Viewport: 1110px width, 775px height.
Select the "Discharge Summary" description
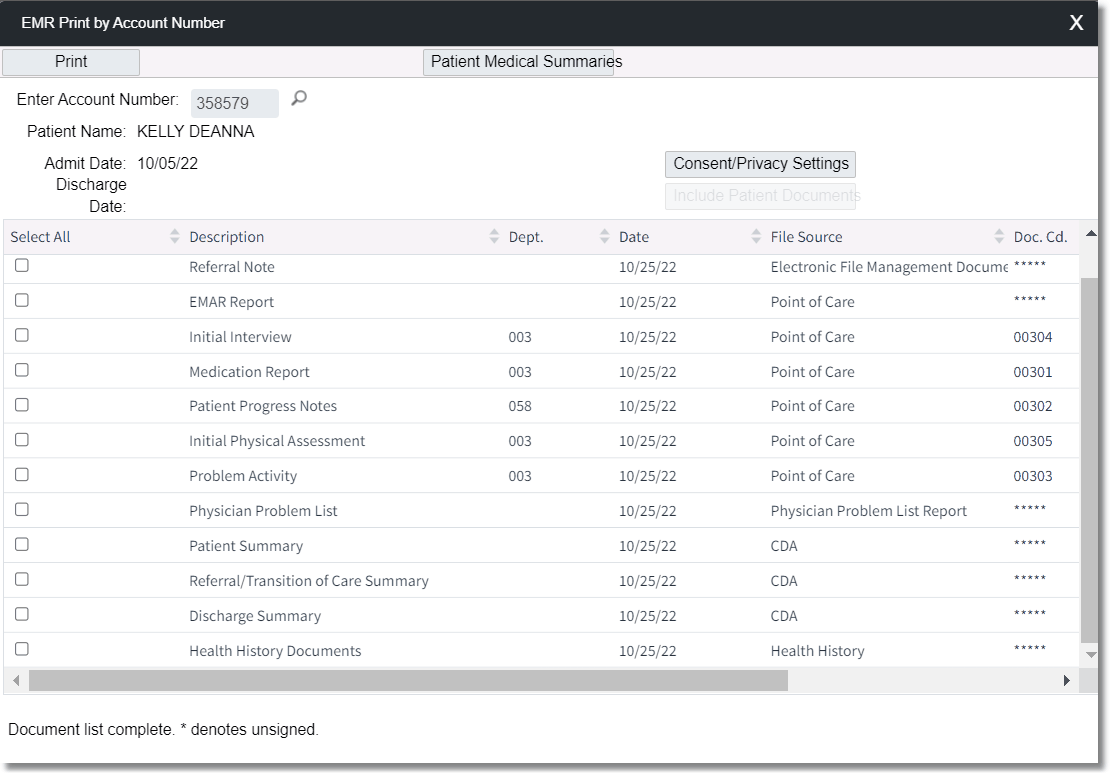pos(255,616)
